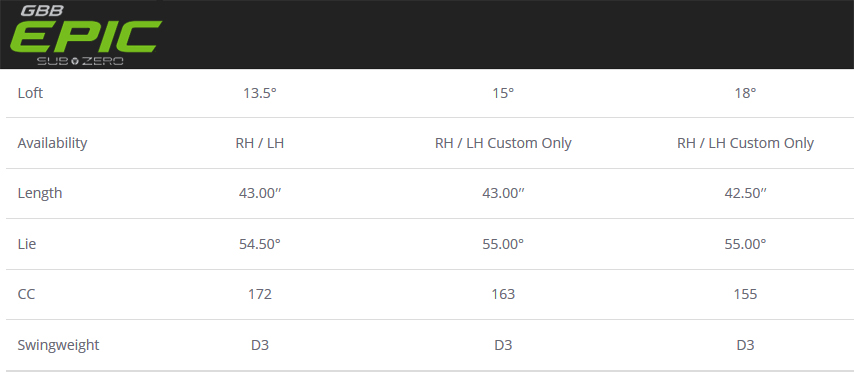Select the 172 CC value
Viewport: 854px width, 372px height.
260,294
